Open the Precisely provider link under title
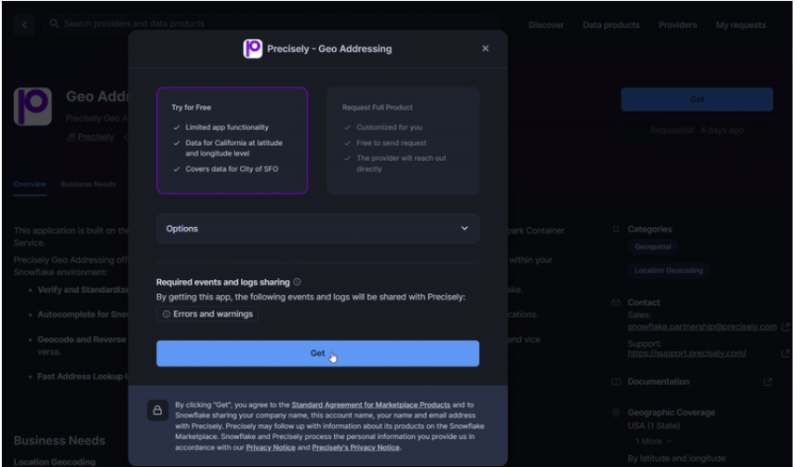 (x=95, y=137)
